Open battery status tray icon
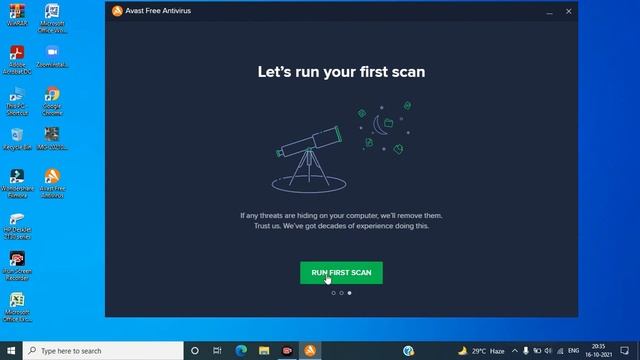 (x=537, y=351)
